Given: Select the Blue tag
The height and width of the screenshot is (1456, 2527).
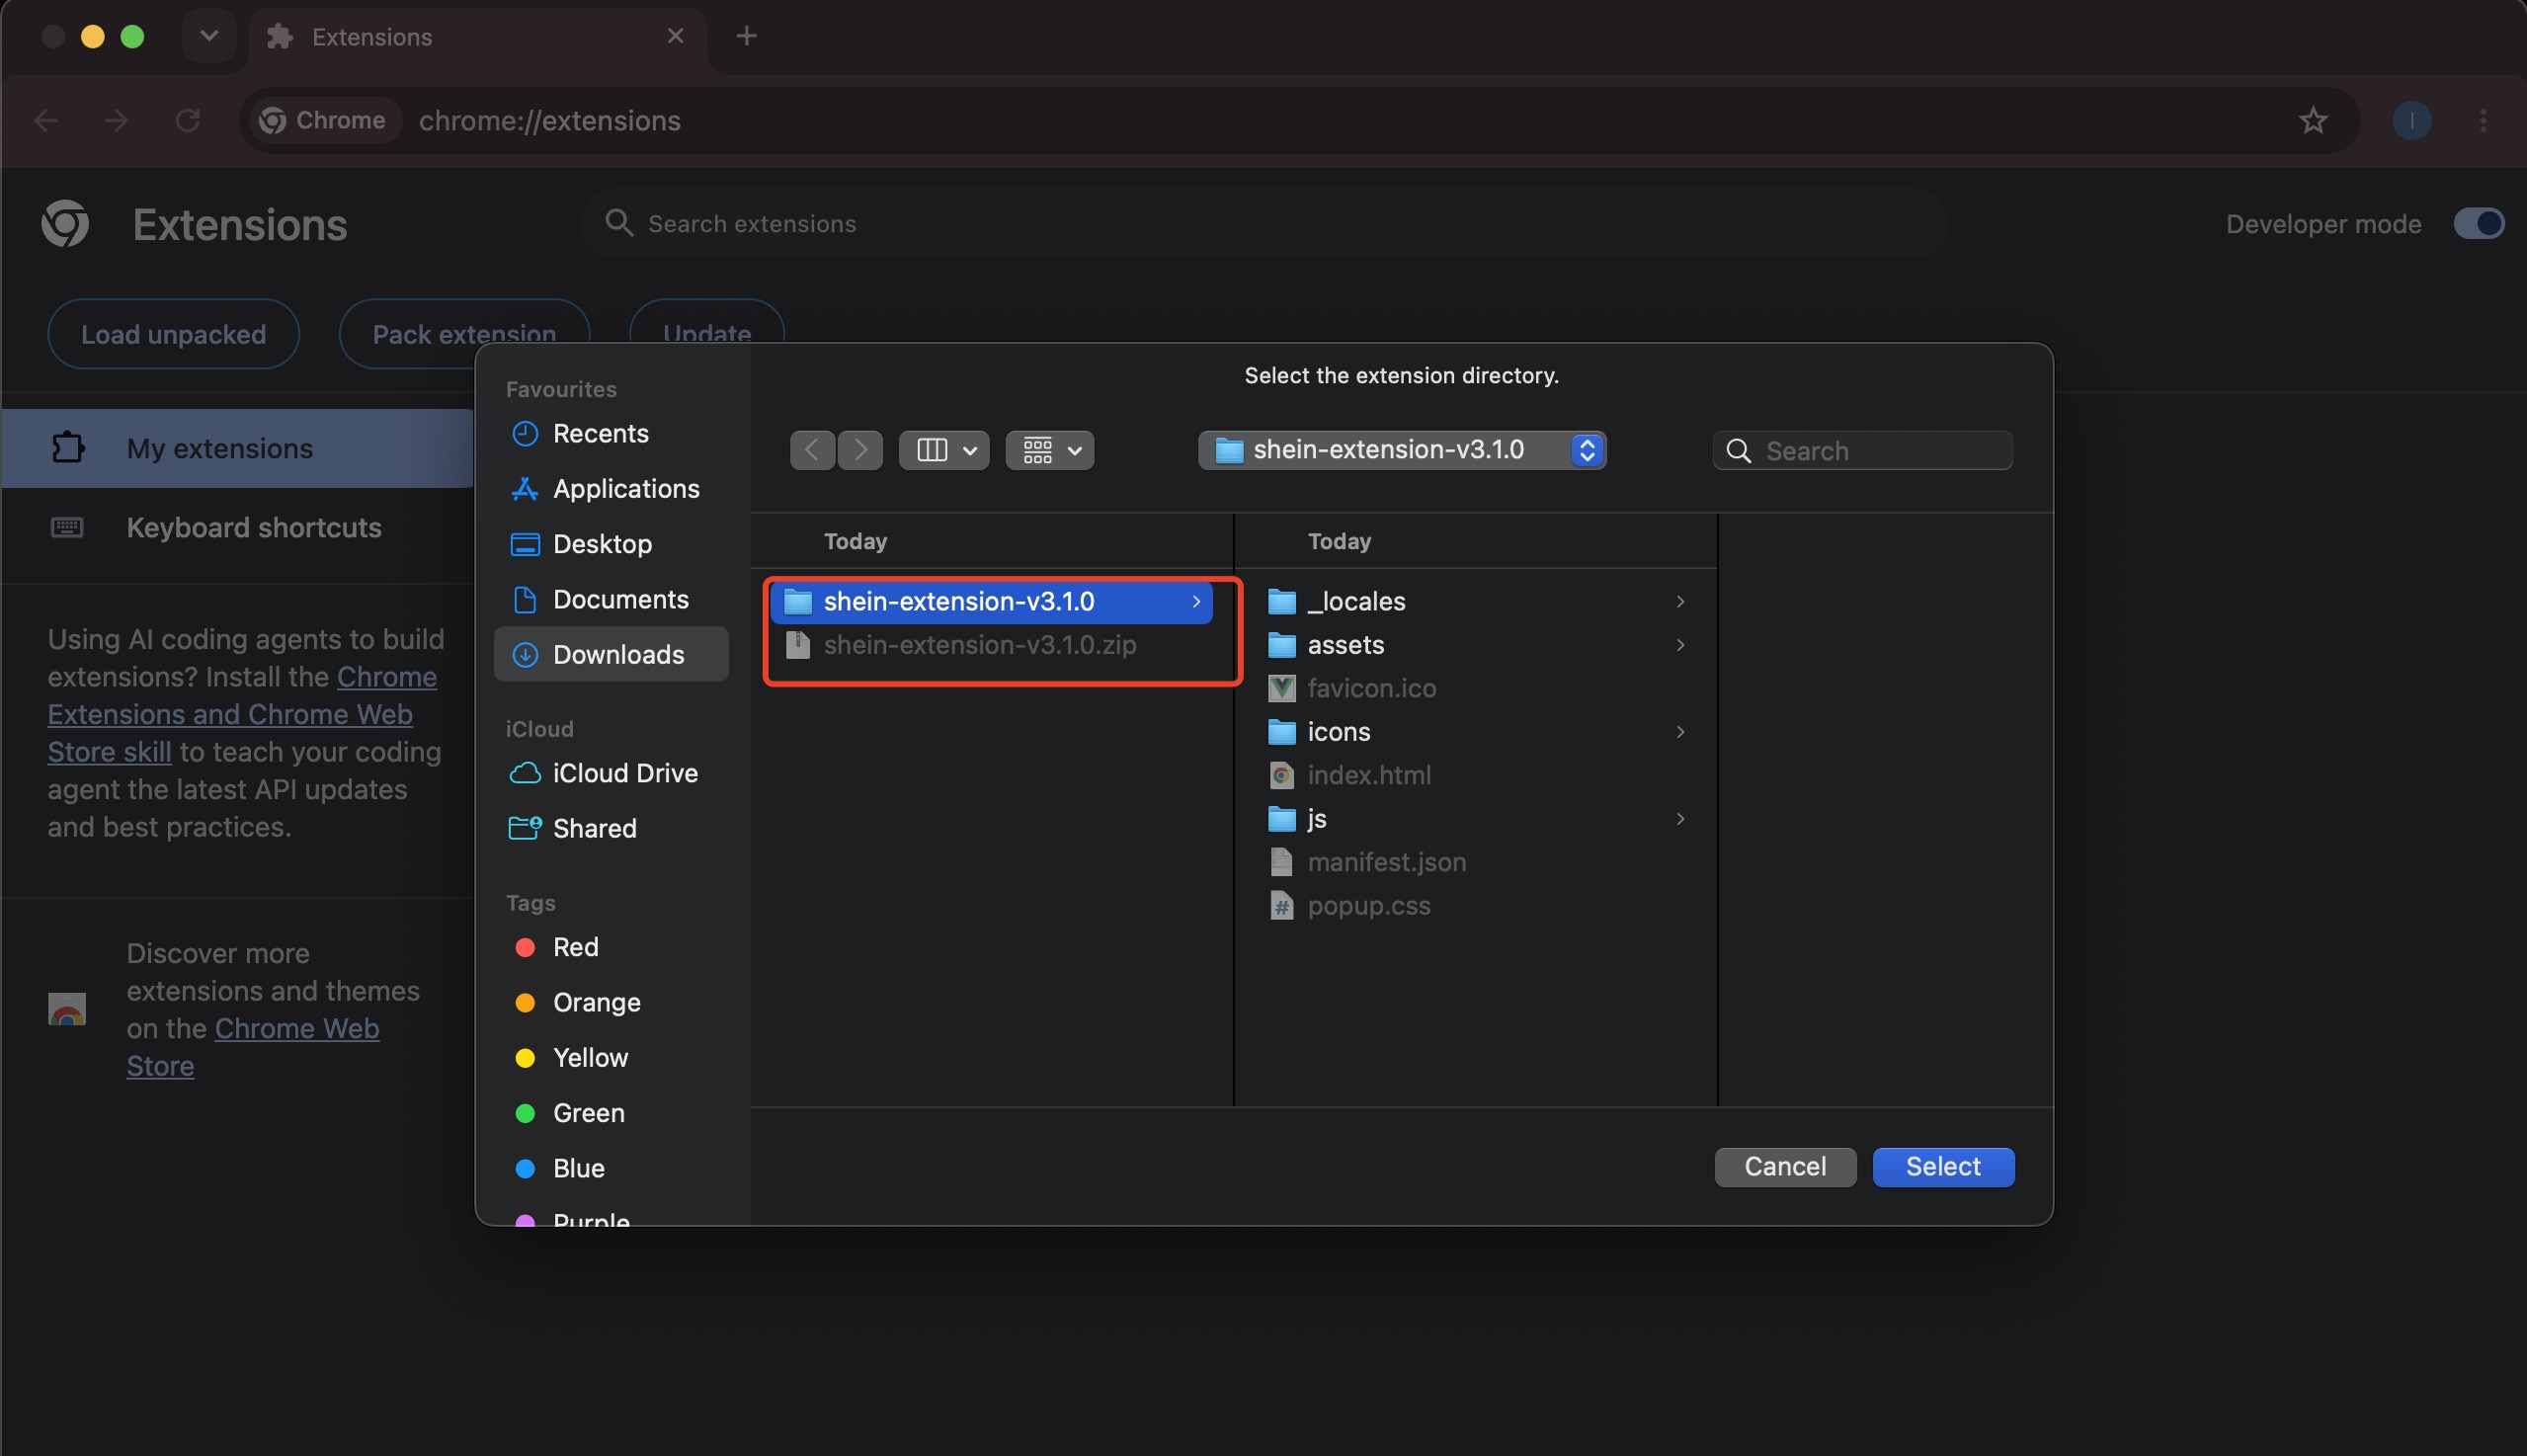Looking at the screenshot, I should (611, 1167).
